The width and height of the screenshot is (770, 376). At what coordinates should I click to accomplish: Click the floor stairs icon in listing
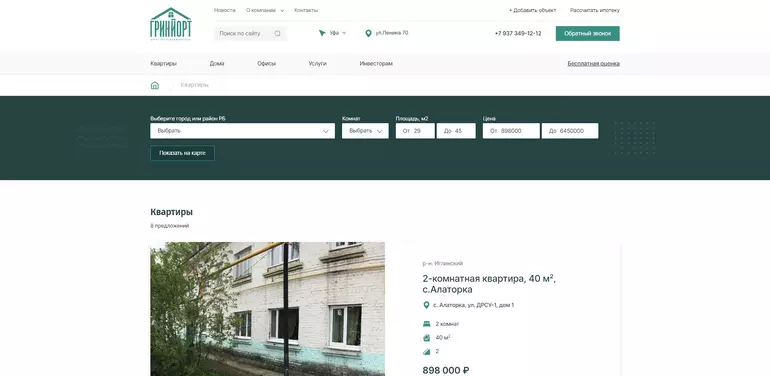426,351
